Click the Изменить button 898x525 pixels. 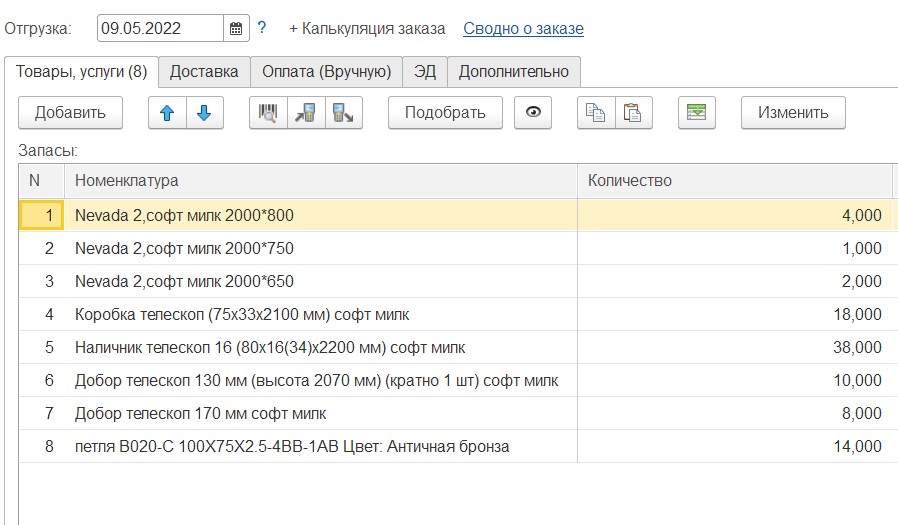tap(793, 113)
